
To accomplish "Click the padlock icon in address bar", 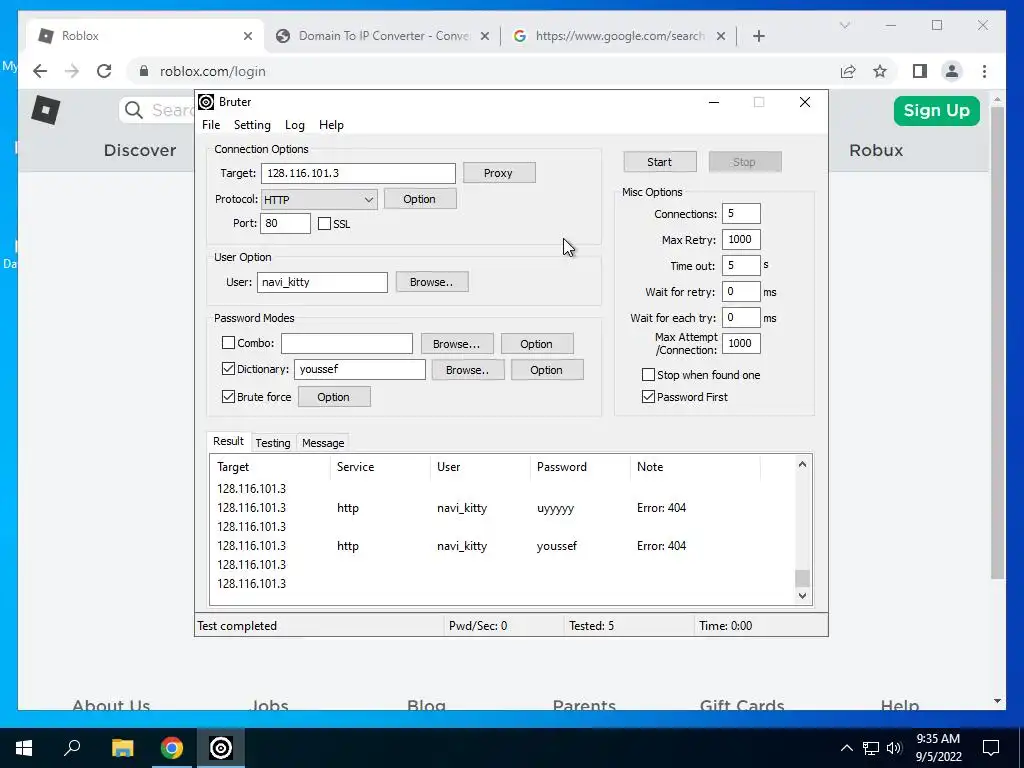I will click(144, 71).
